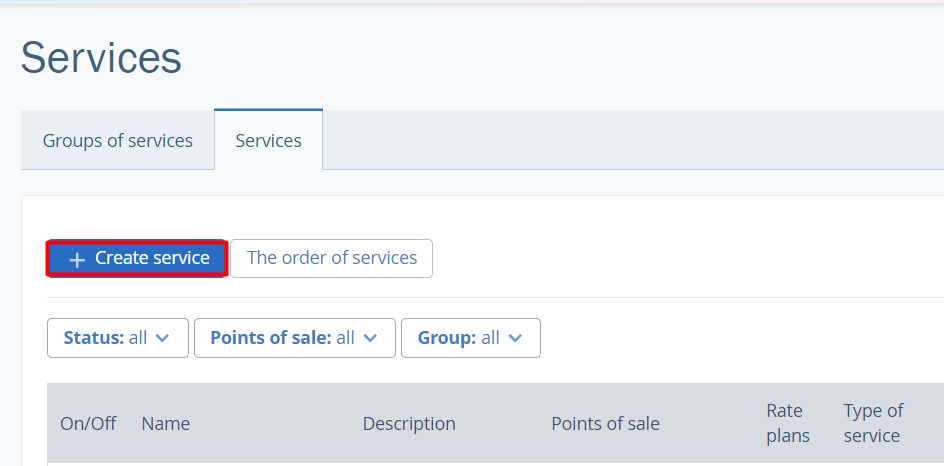Click the chevron arrow in Points of sale filter
This screenshot has width=944, height=466.
point(371,338)
